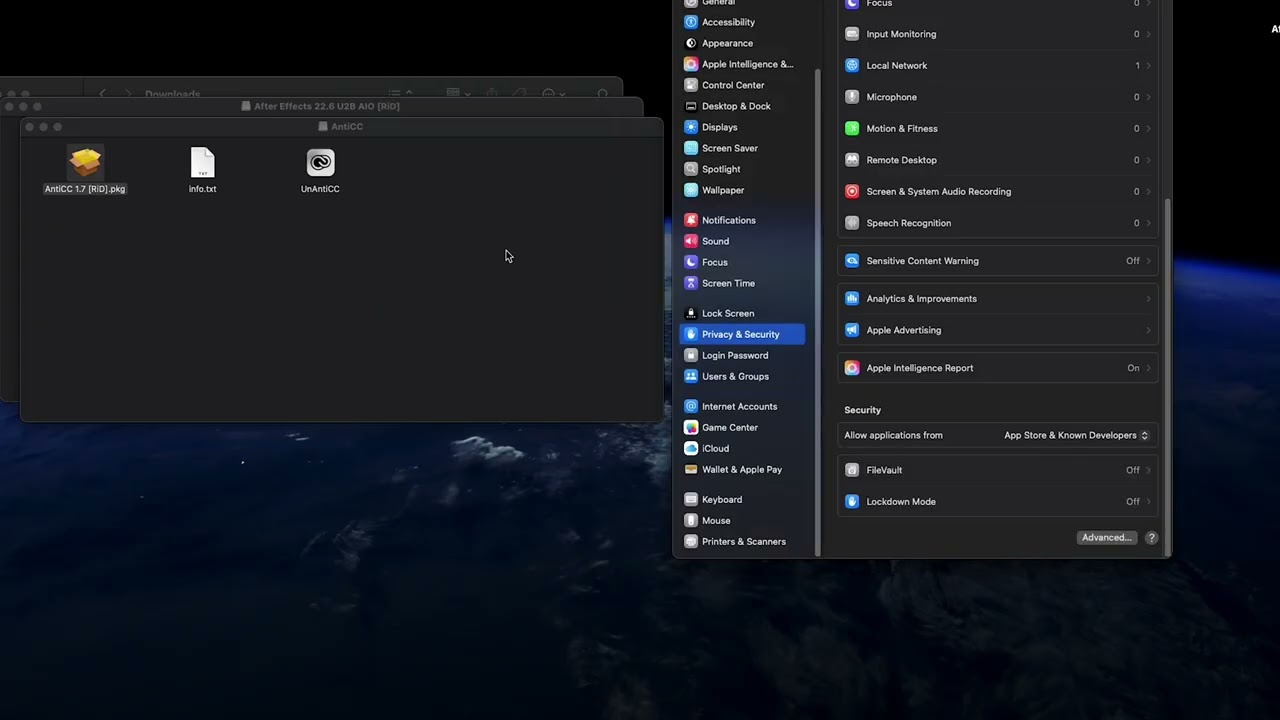Click the Motion & Fitness icon
The width and height of the screenshot is (1280, 720).
852,128
